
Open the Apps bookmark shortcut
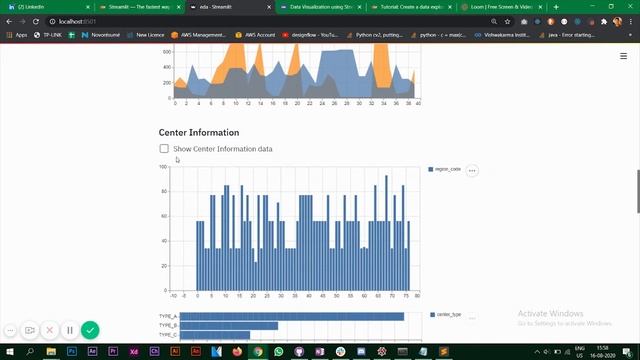tap(17, 35)
